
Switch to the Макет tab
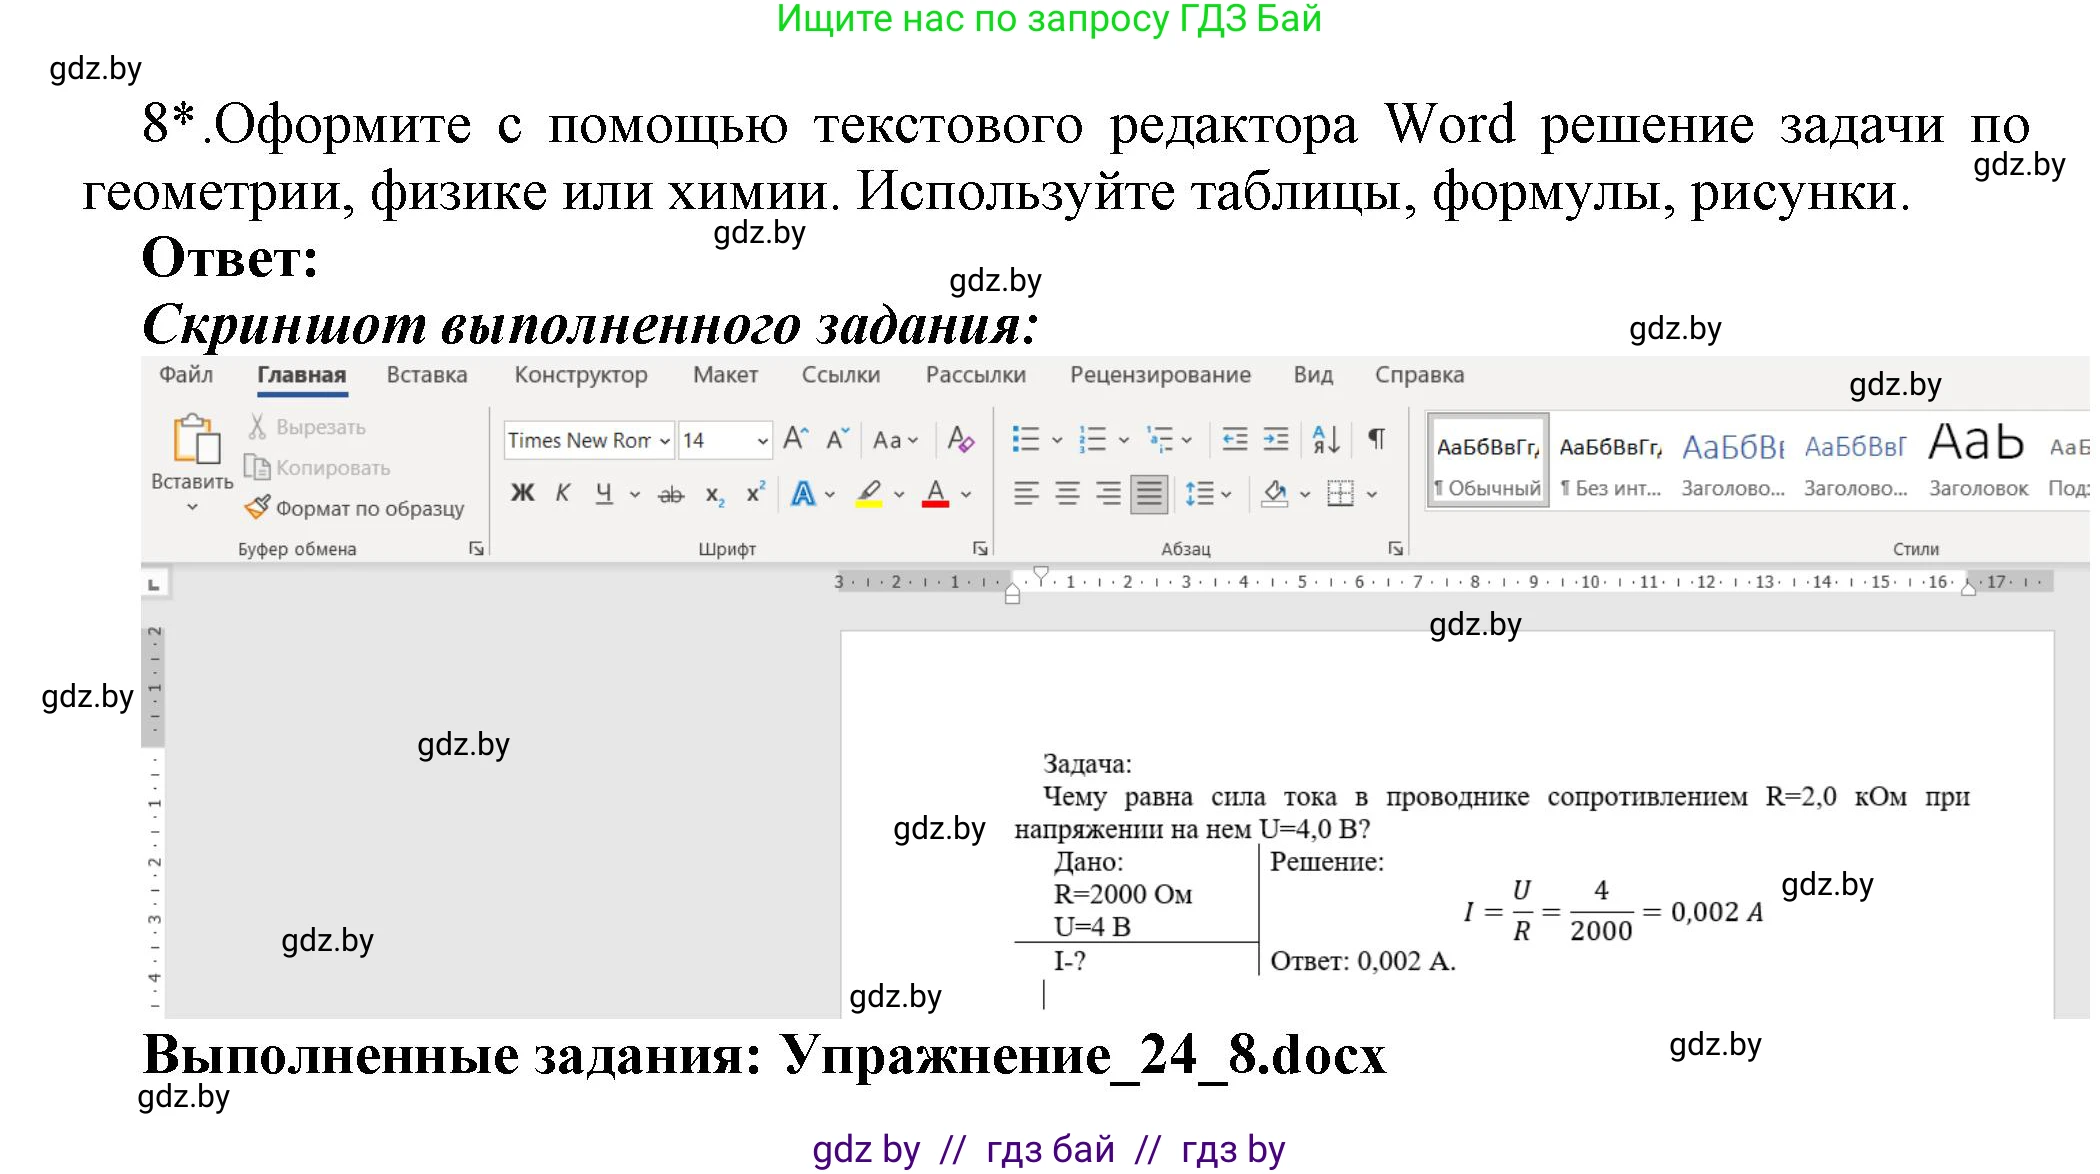pos(725,375)
